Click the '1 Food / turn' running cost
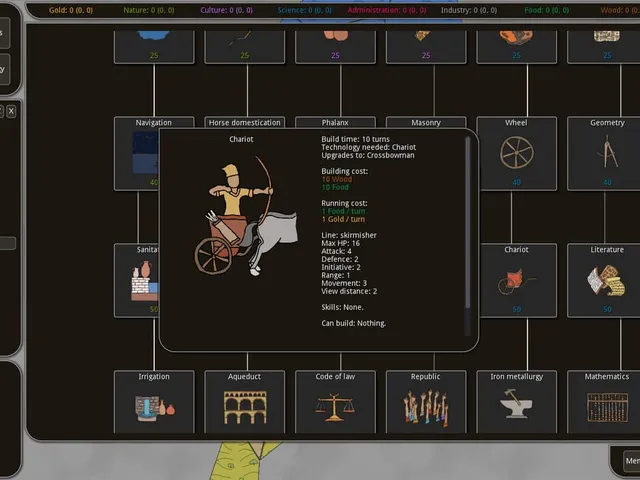Image resolution: width=640 pixels, height=480 pixels. click(x=343, y=211)
